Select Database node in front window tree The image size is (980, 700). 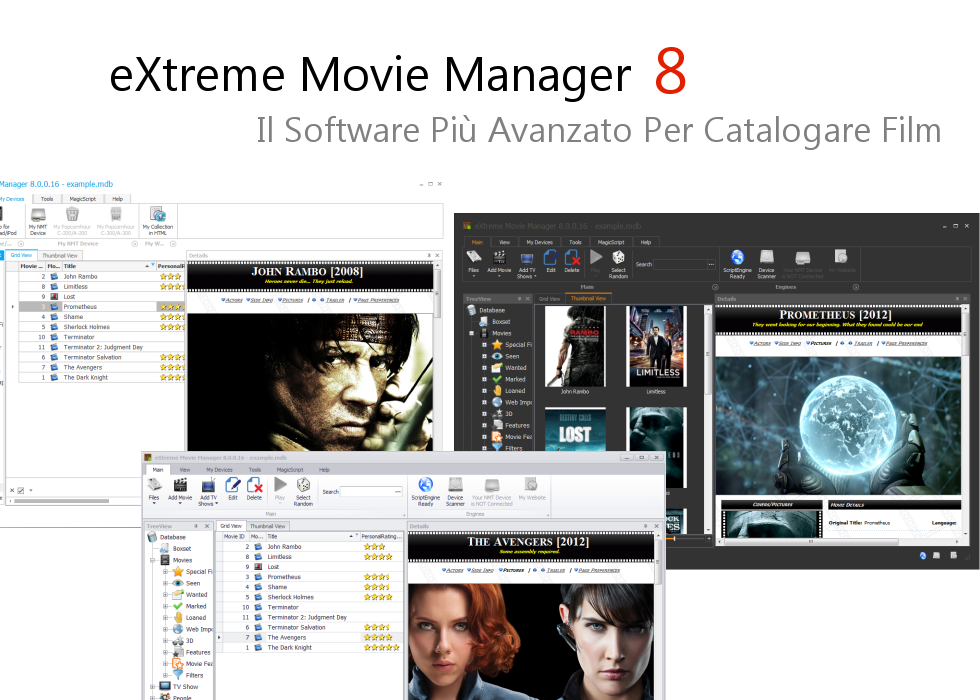tap(172, 537)
